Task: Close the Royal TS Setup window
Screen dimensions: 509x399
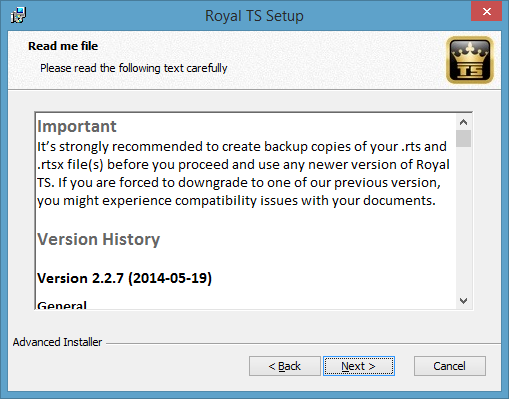Action: click(486, 11)
